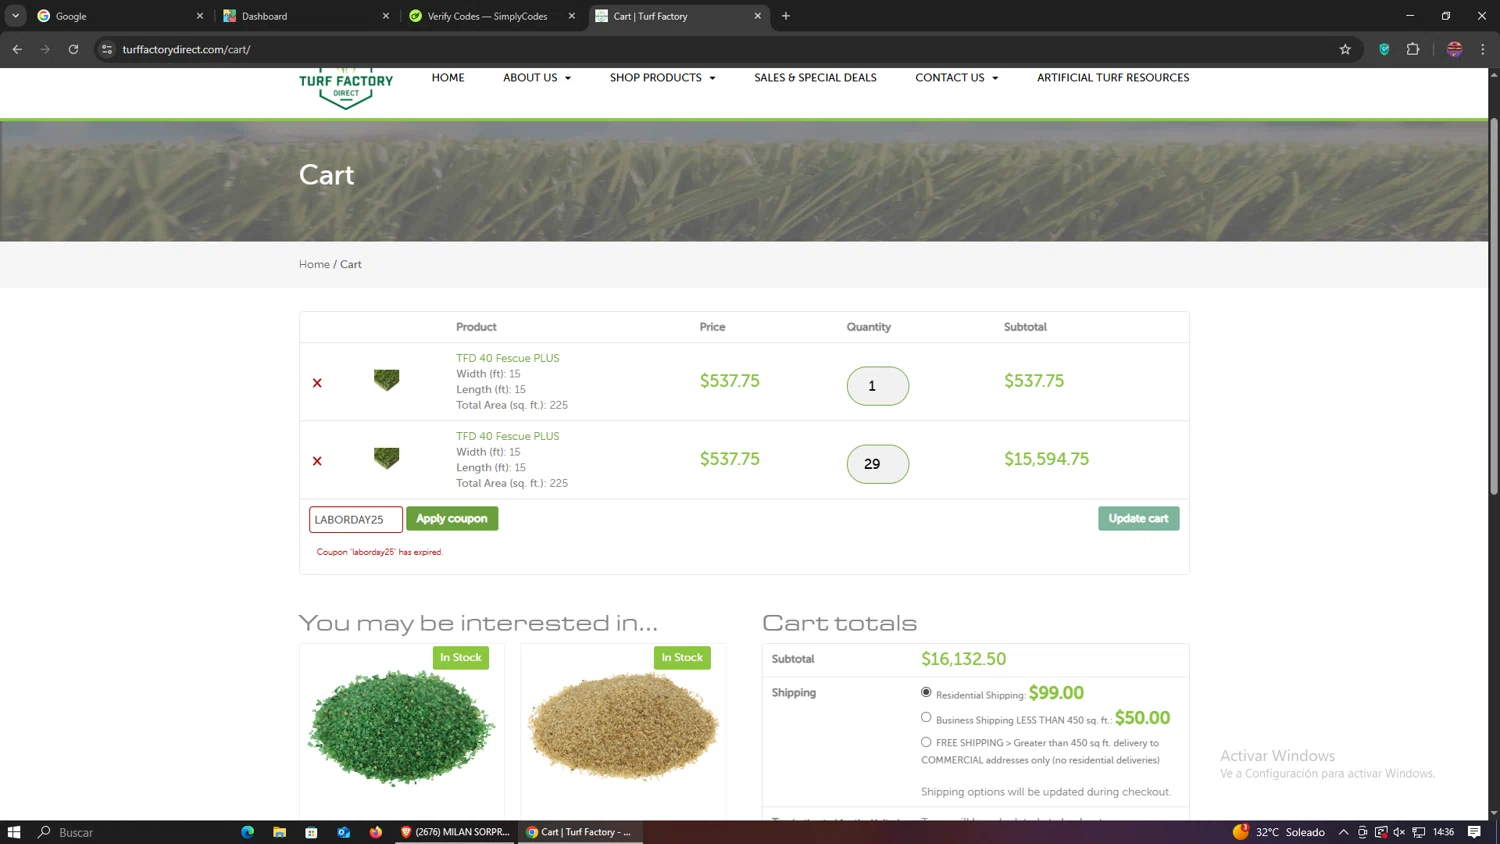Click the $16,132.50 subtotal amount
Screen dimensions: 1500x844
click(964, 659)
